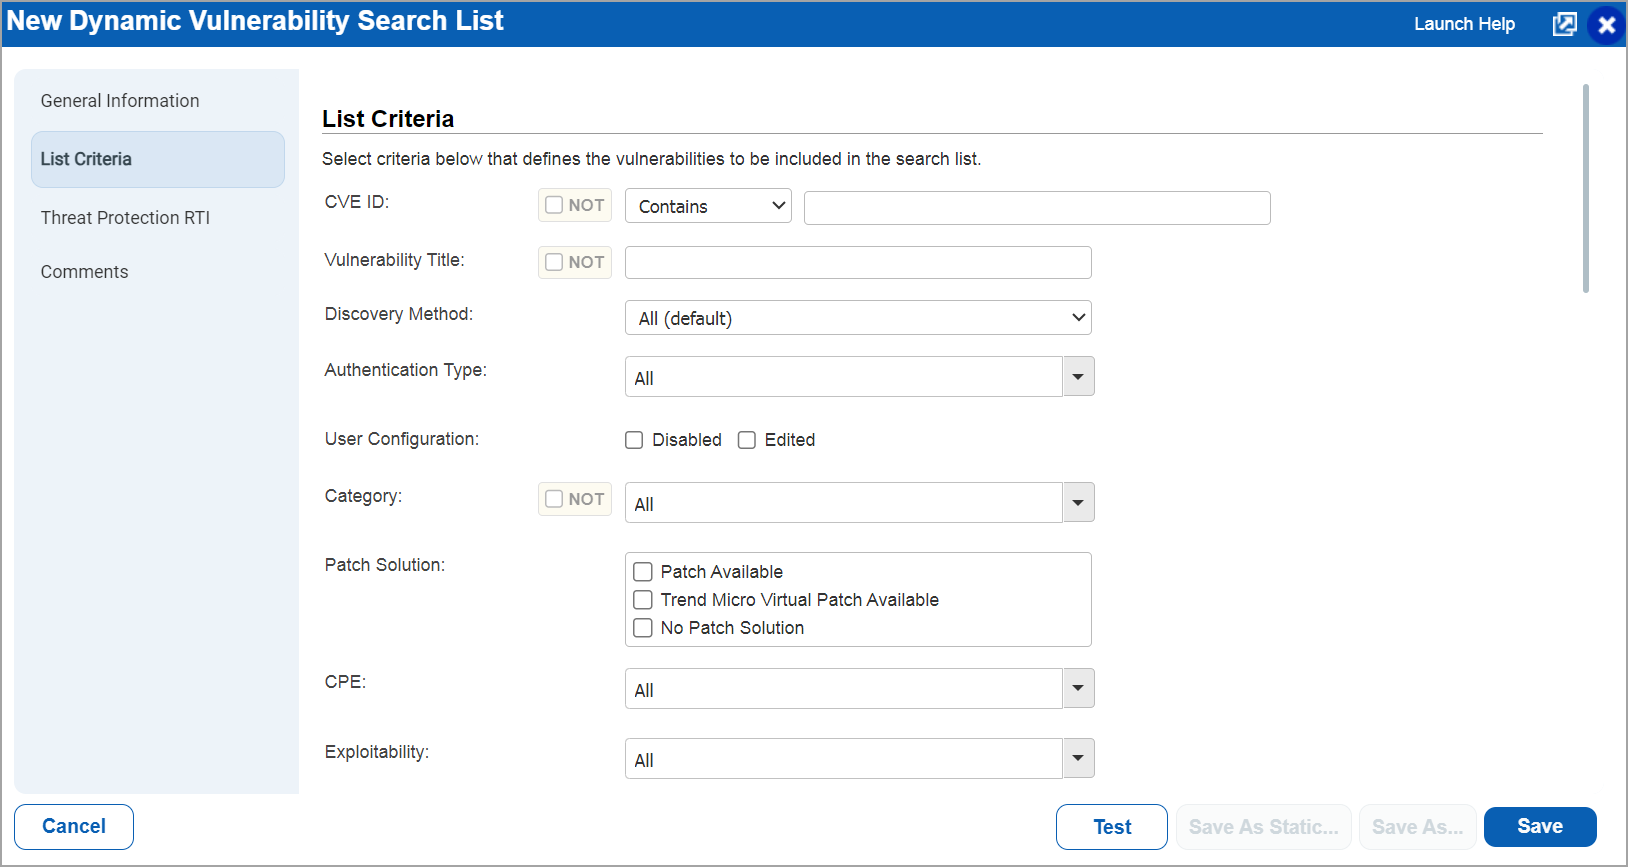Screen dimensions: 1628x867
Task: Click the Vulnerability Title text field
Action: point(857,263)
